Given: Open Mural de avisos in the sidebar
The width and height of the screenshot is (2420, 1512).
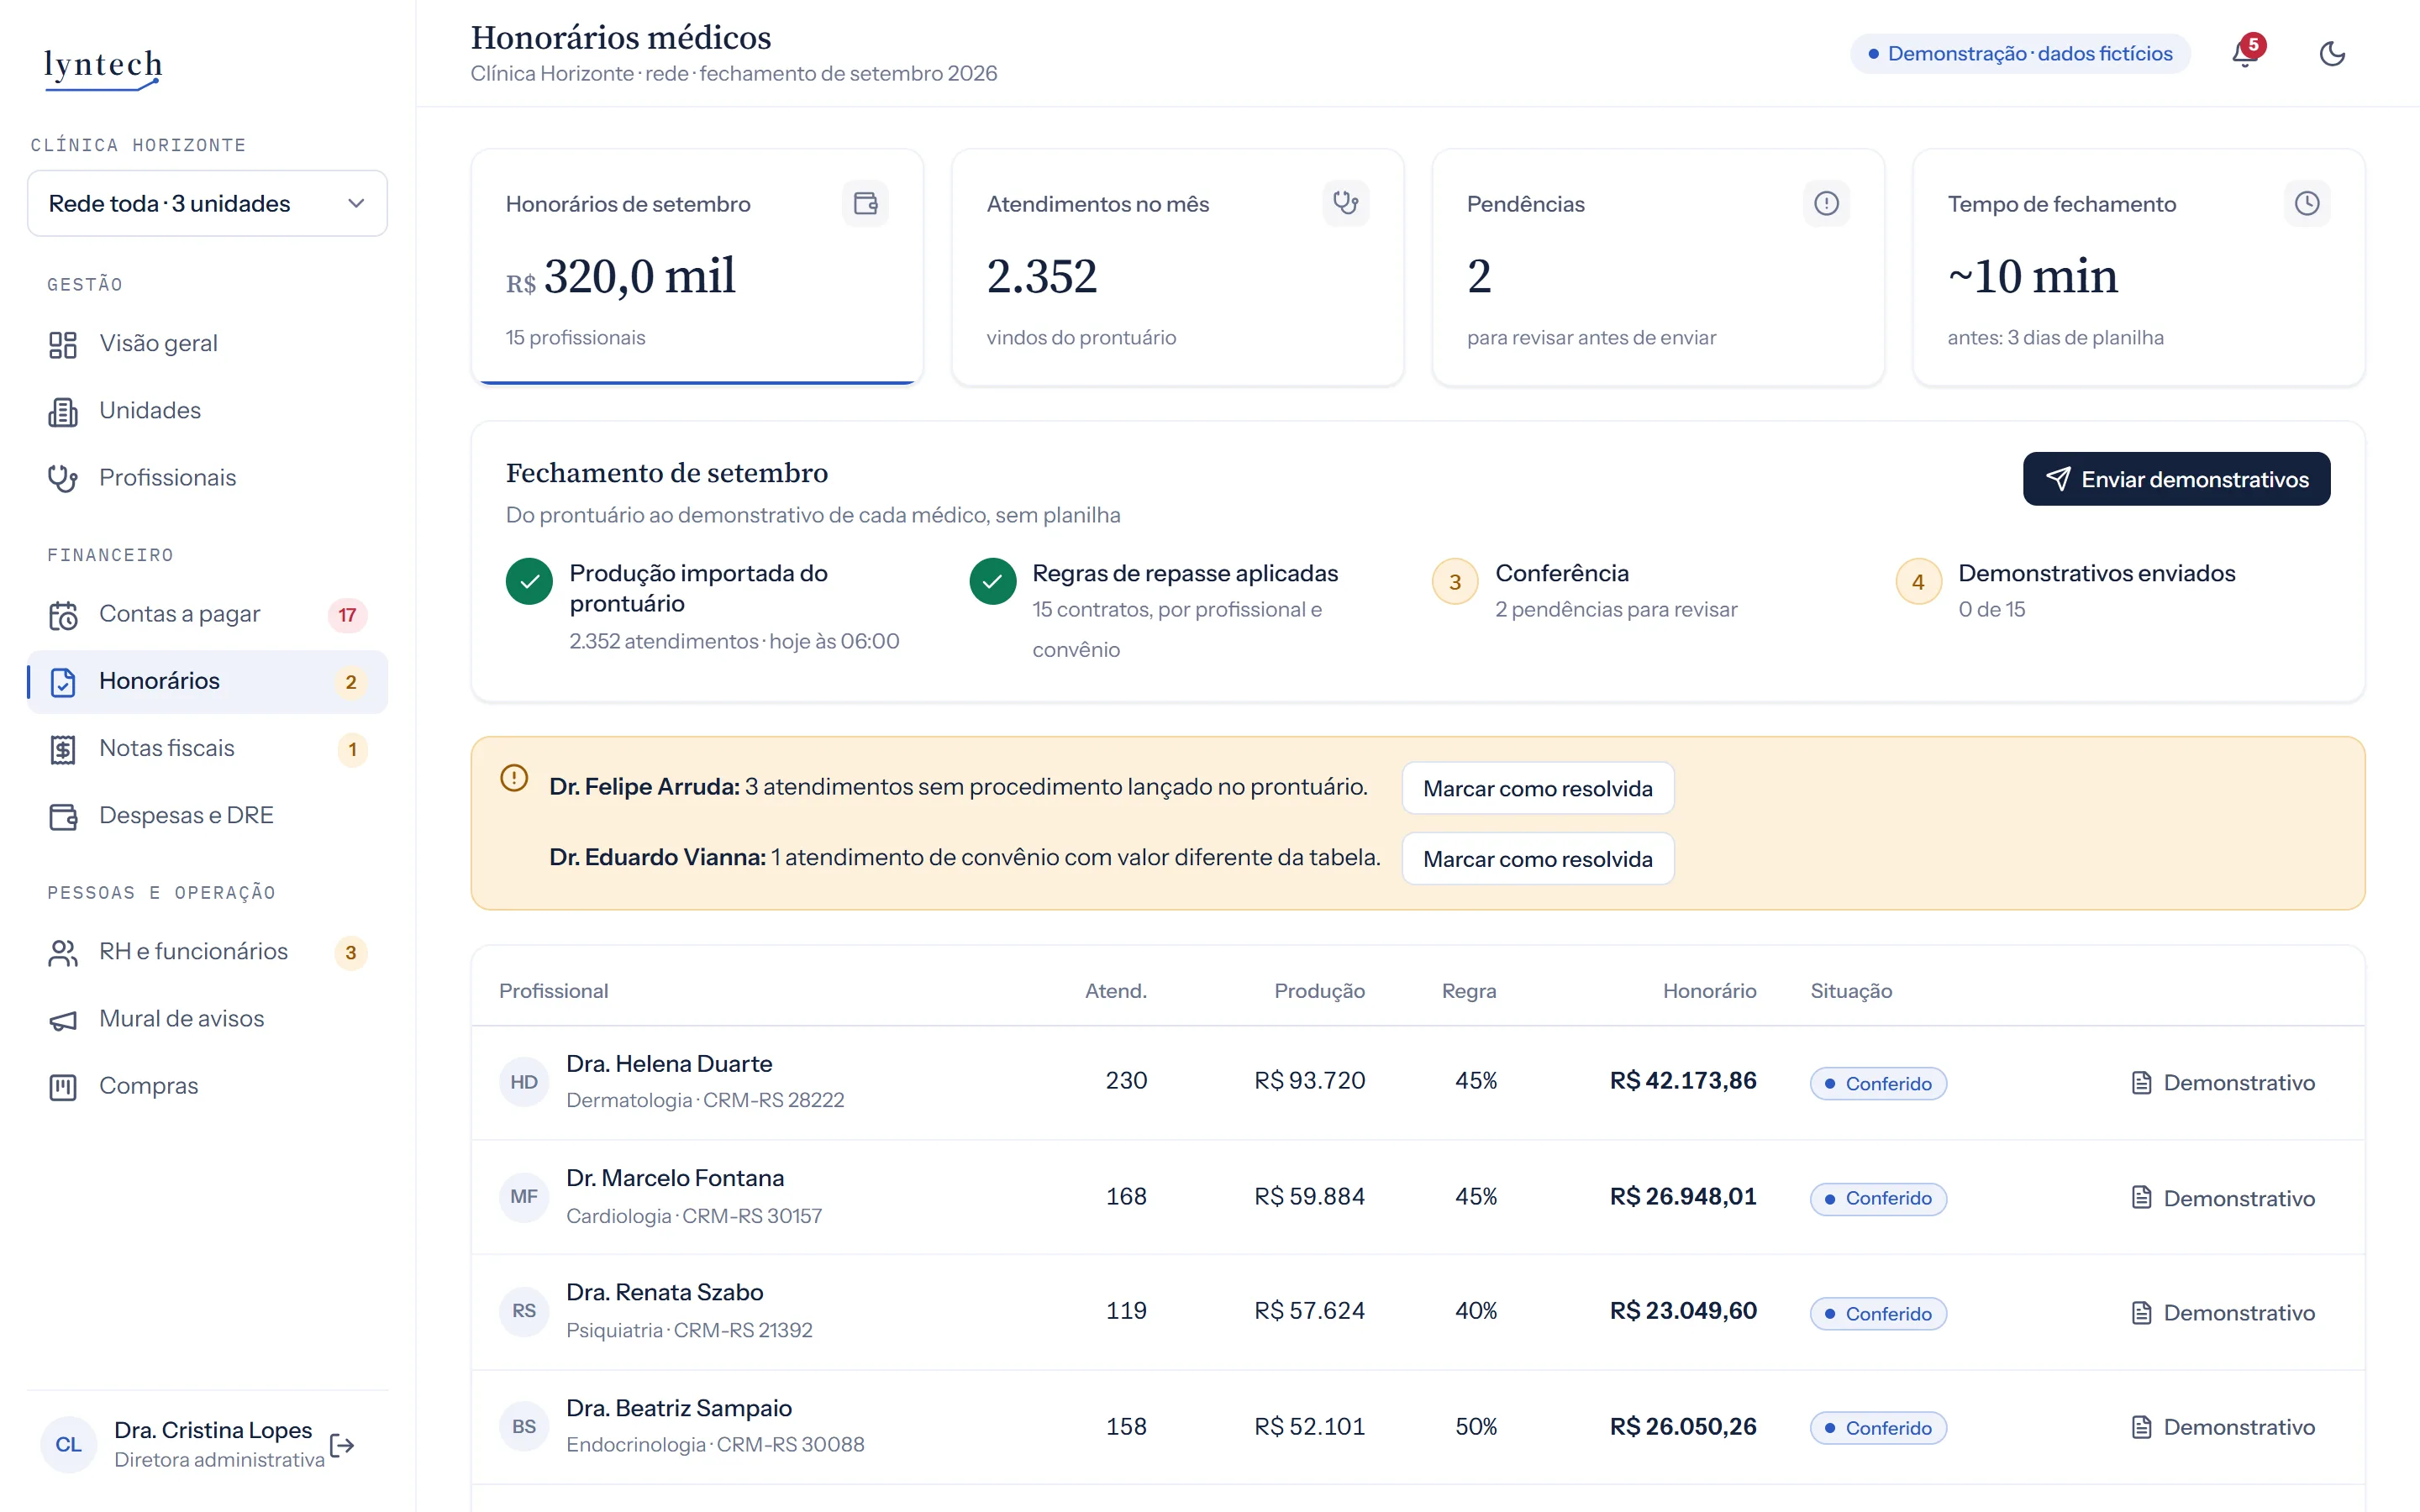Looking at the screenshot, I should tap(207, 1018).
